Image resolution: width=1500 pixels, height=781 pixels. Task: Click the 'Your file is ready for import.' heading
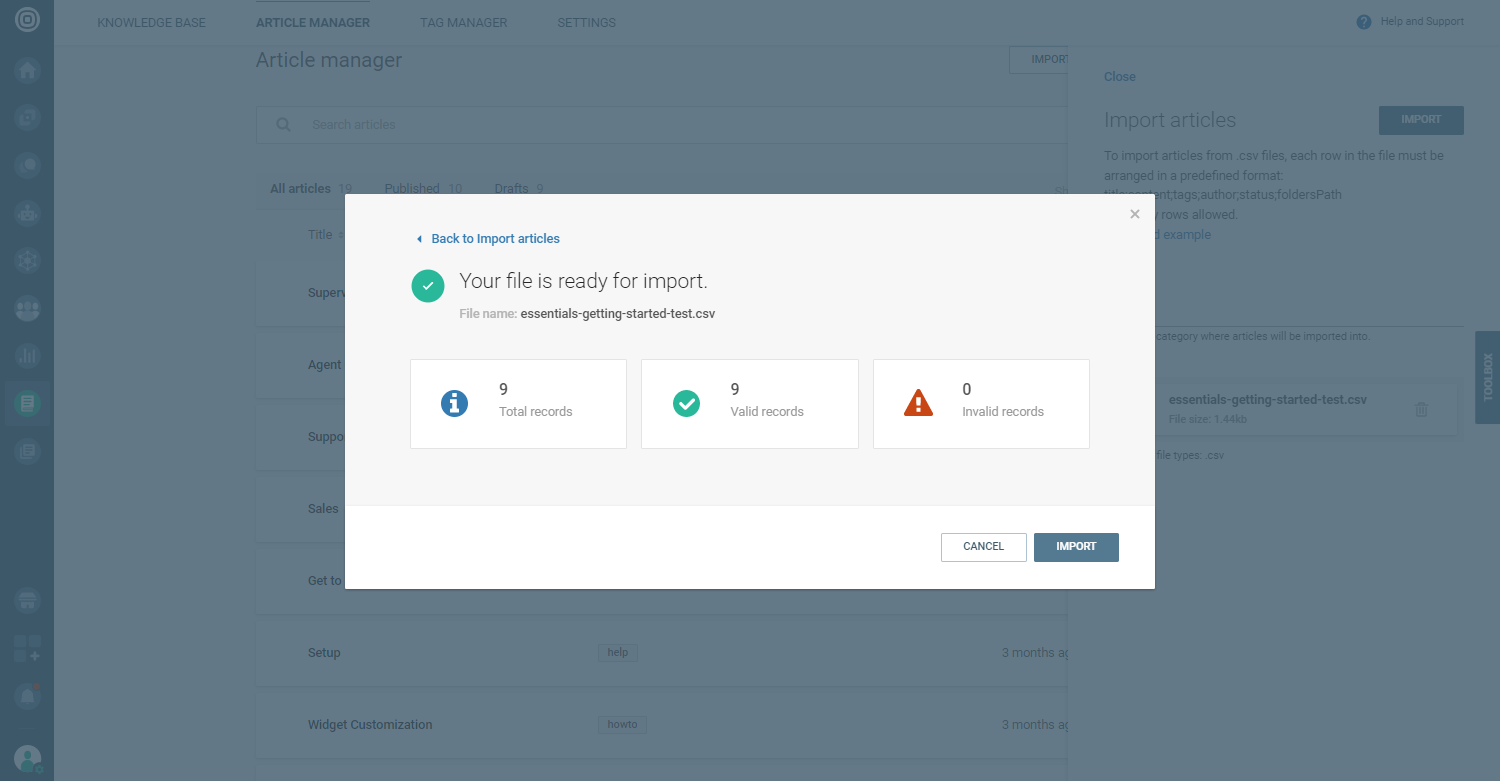[583, 281]
